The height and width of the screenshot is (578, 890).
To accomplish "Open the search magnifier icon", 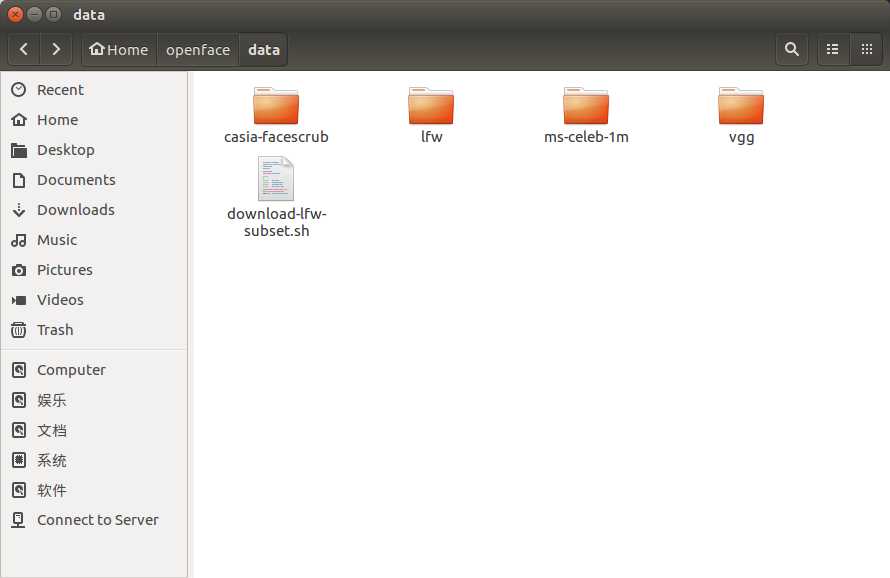I will [x=792, y=49].
